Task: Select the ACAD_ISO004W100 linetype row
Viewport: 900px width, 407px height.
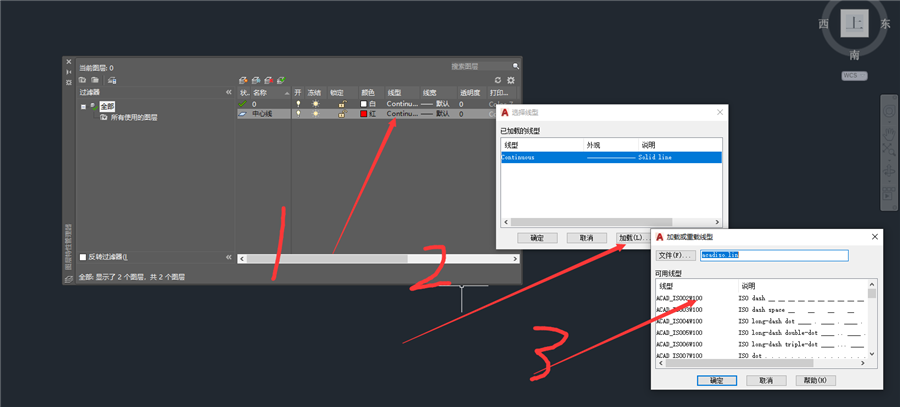Action: click(x=761, y=321)
